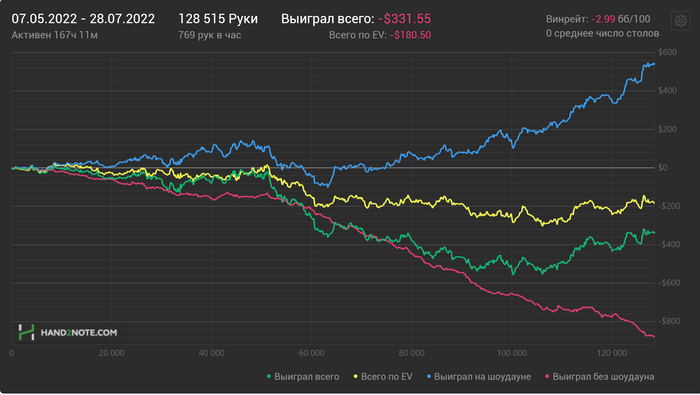Click the 120 000 x-axis label
This screenshot has height=395, width=700.
click(x=612, y=353)
